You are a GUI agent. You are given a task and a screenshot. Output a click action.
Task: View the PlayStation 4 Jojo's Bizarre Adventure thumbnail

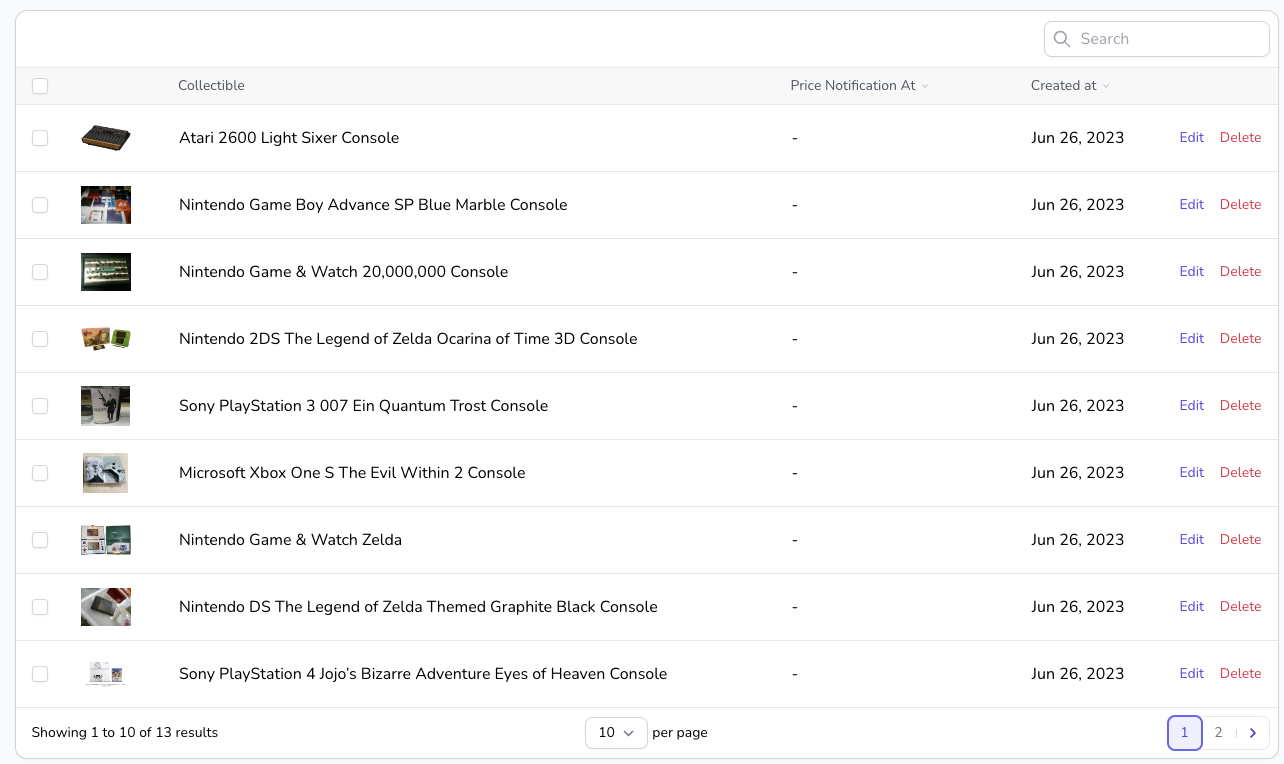tap(106, 674)
